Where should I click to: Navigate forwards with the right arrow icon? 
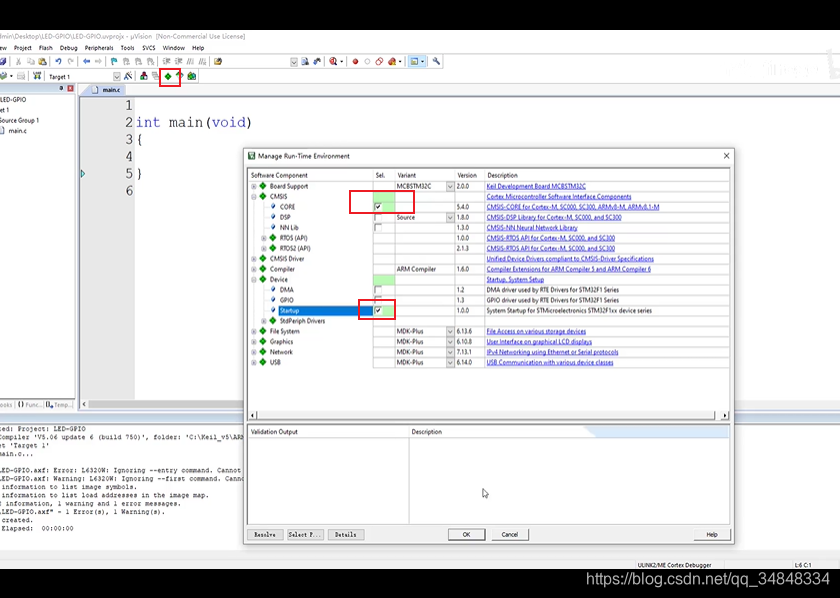(x=98, y=62)
